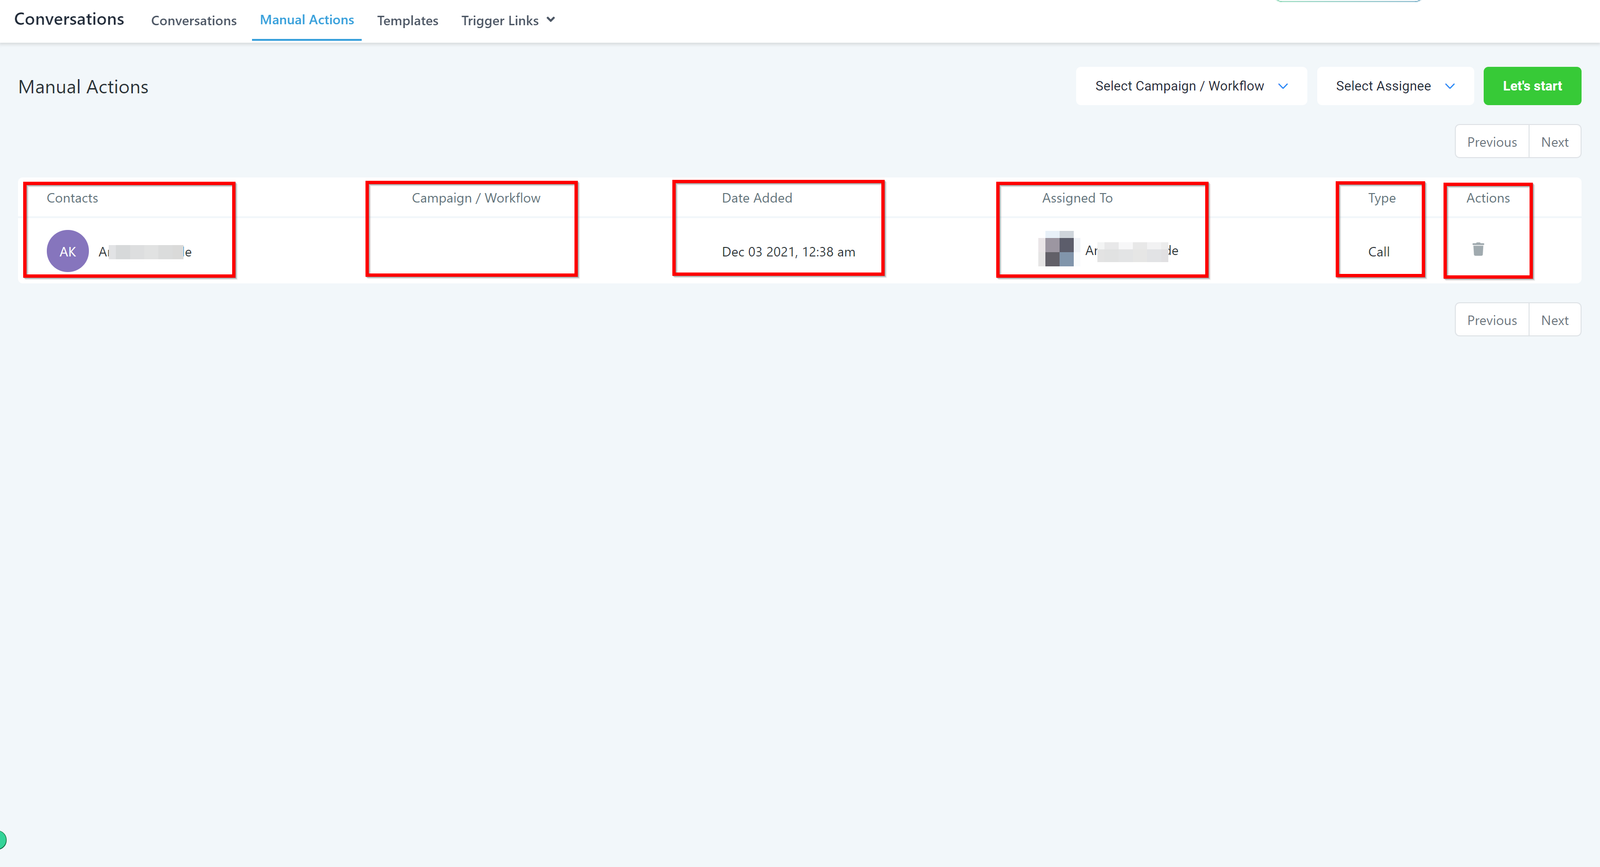Click the assignee's profile picture
Viewport: 1600px width, 867px height.
(x=1059, y=250)
